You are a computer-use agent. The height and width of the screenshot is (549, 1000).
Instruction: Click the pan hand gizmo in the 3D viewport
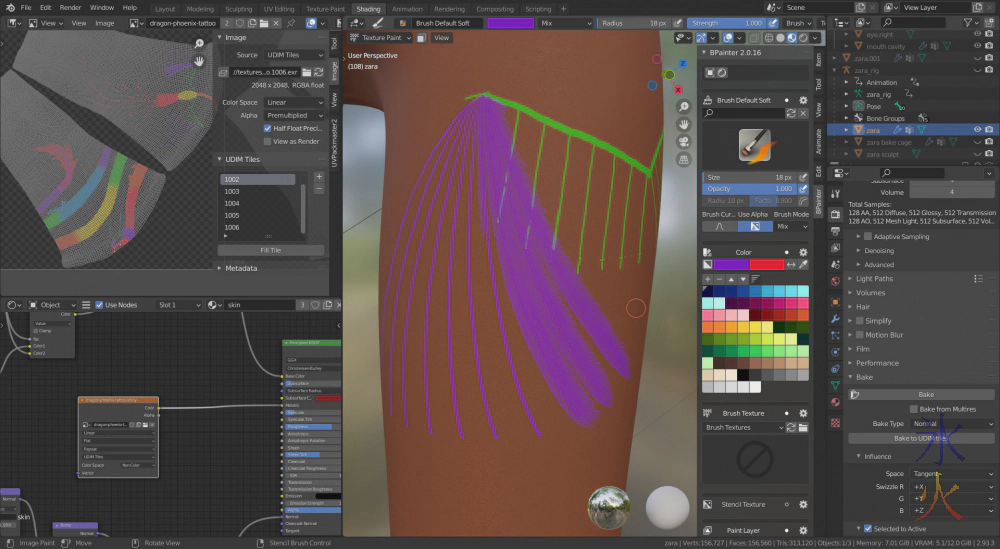pos(683,124)
